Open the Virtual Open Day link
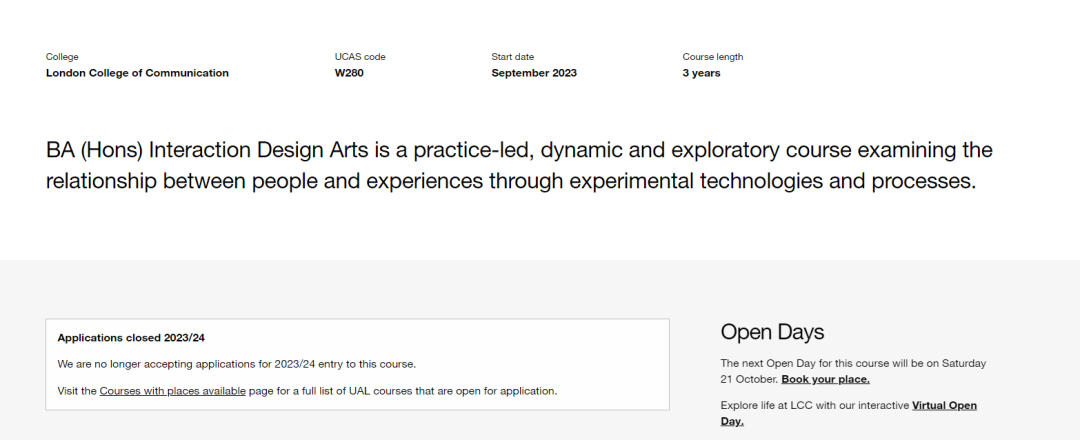This screenshot has height=440, width=1080. pos(944,406)
